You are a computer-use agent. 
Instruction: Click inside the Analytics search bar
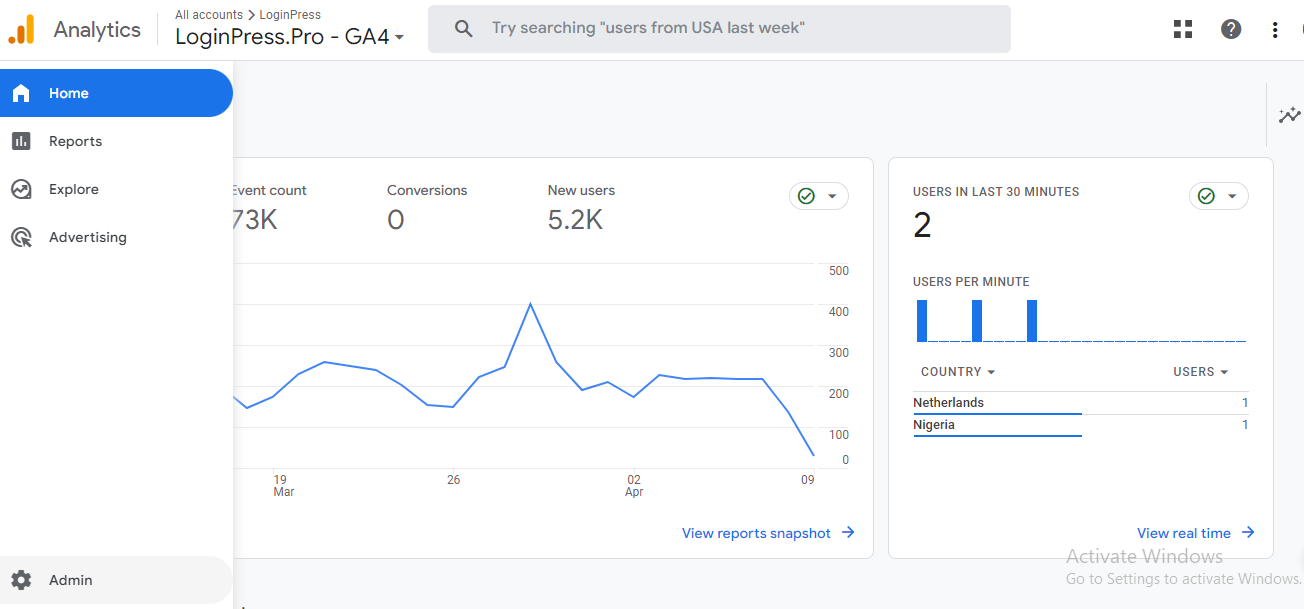700,28
